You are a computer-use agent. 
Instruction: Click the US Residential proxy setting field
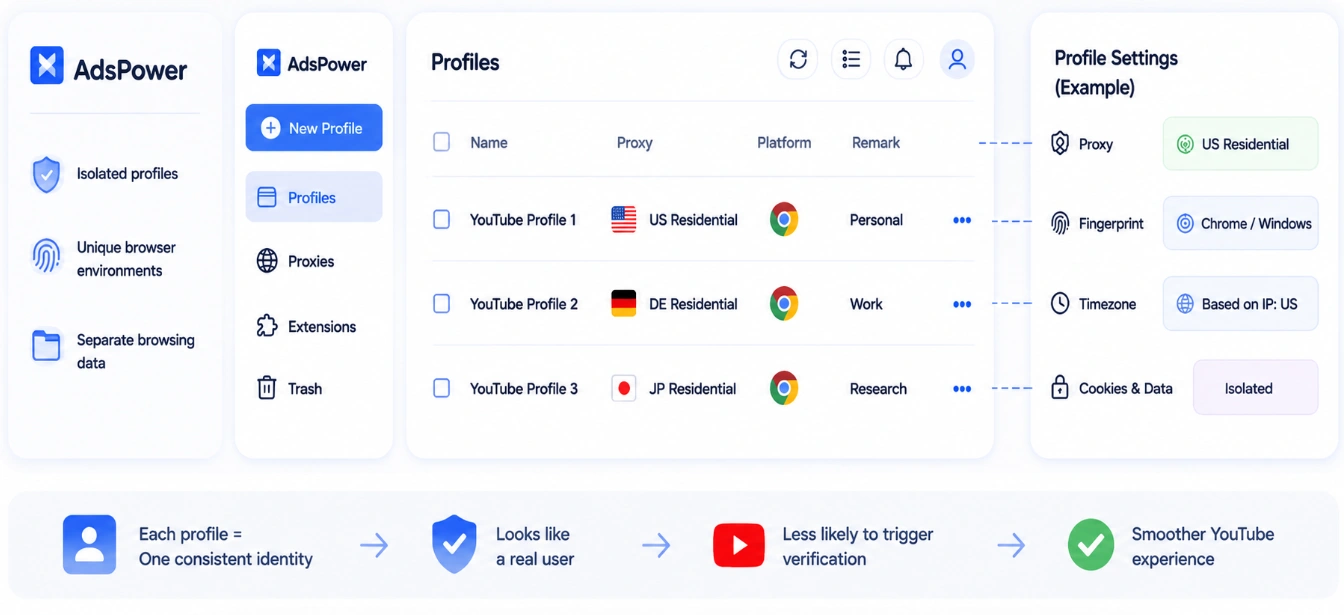1240,144
